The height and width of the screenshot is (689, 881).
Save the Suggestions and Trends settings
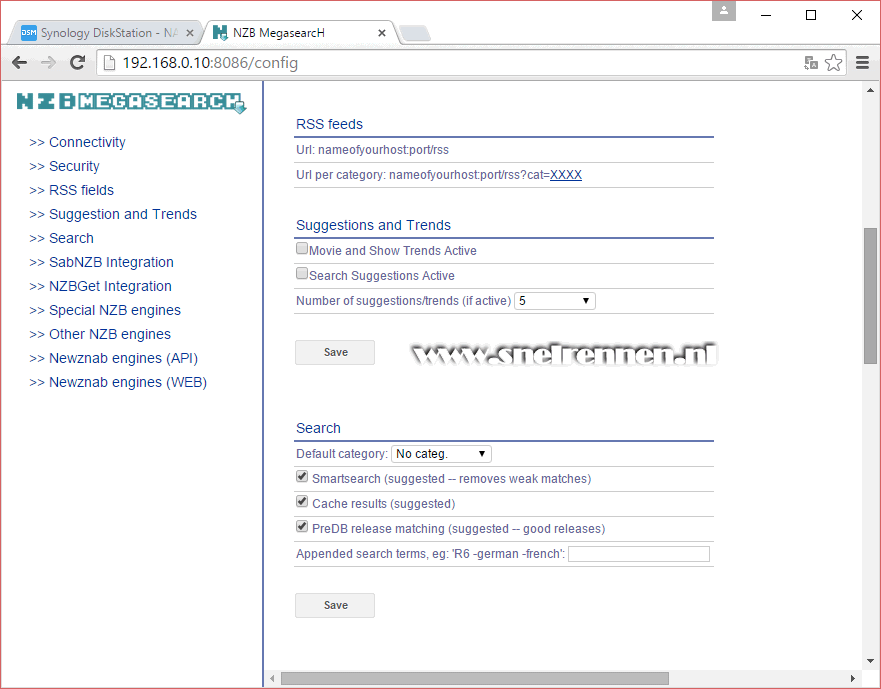coord(335,352)
